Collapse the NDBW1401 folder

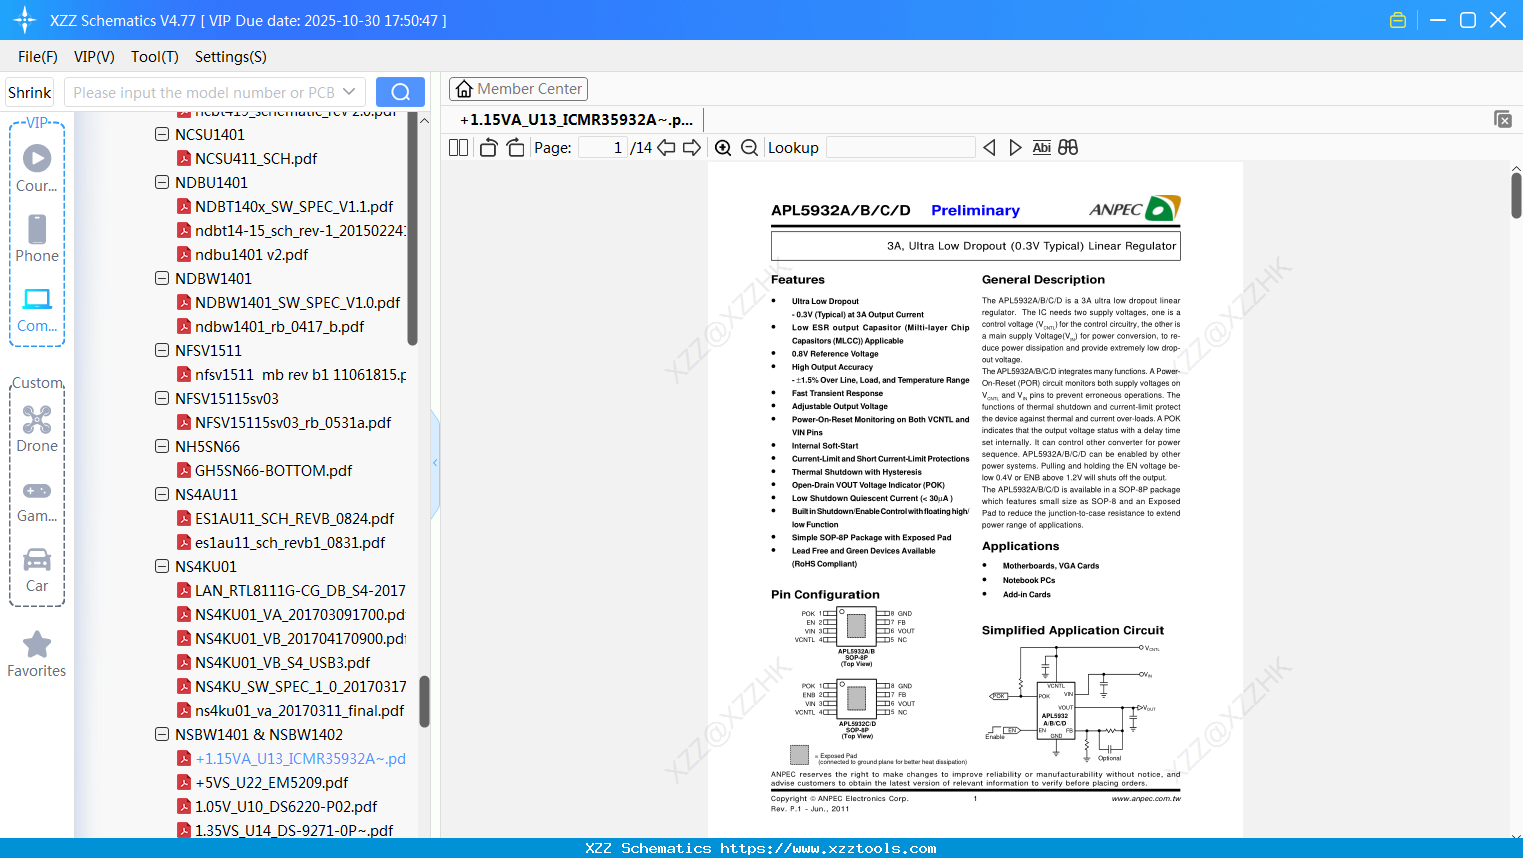162,278
